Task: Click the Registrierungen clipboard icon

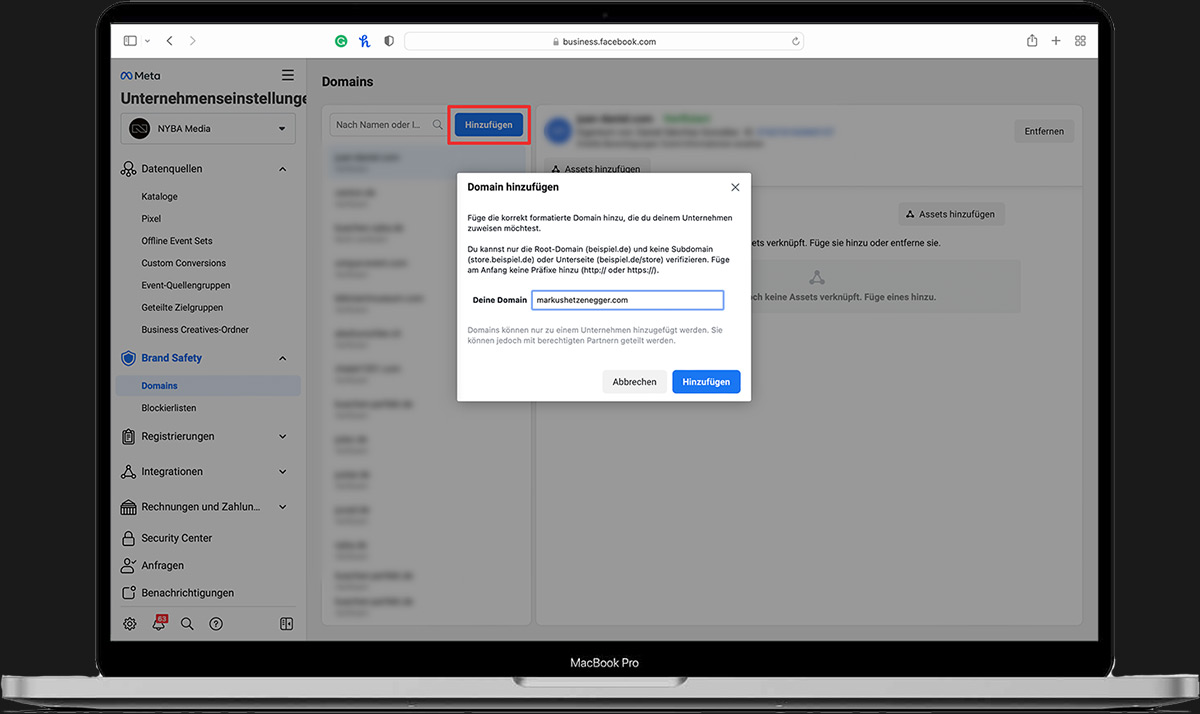Action: tap(128, 437)
